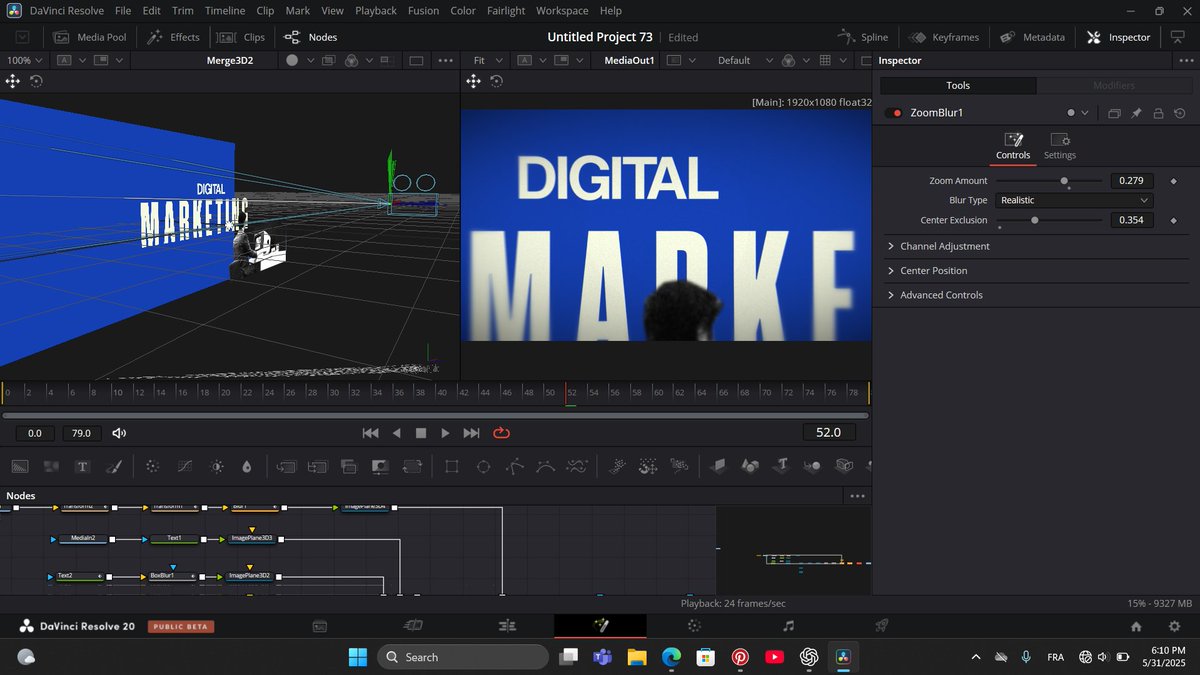
Task: Open the ZoomBlur1 versions icon
Action: click(1114, 113)
